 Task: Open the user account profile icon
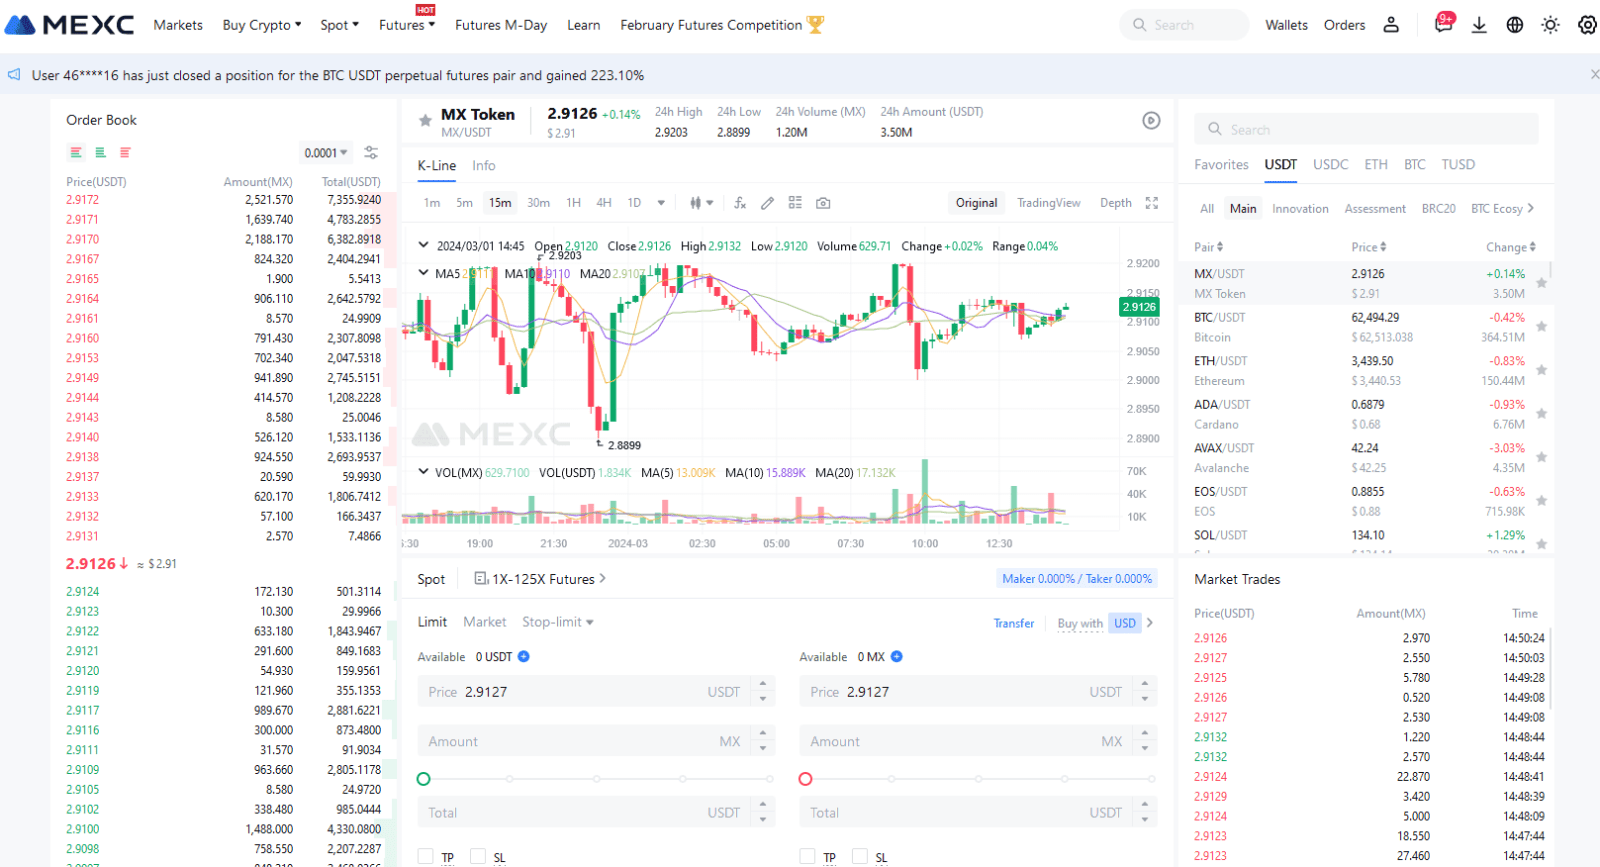(x=1391, y=25)
